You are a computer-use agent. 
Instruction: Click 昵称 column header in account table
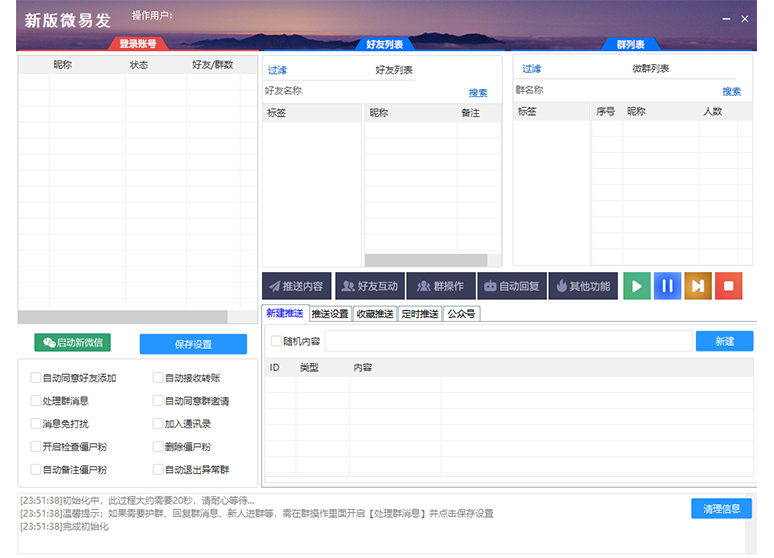point(63,65)
